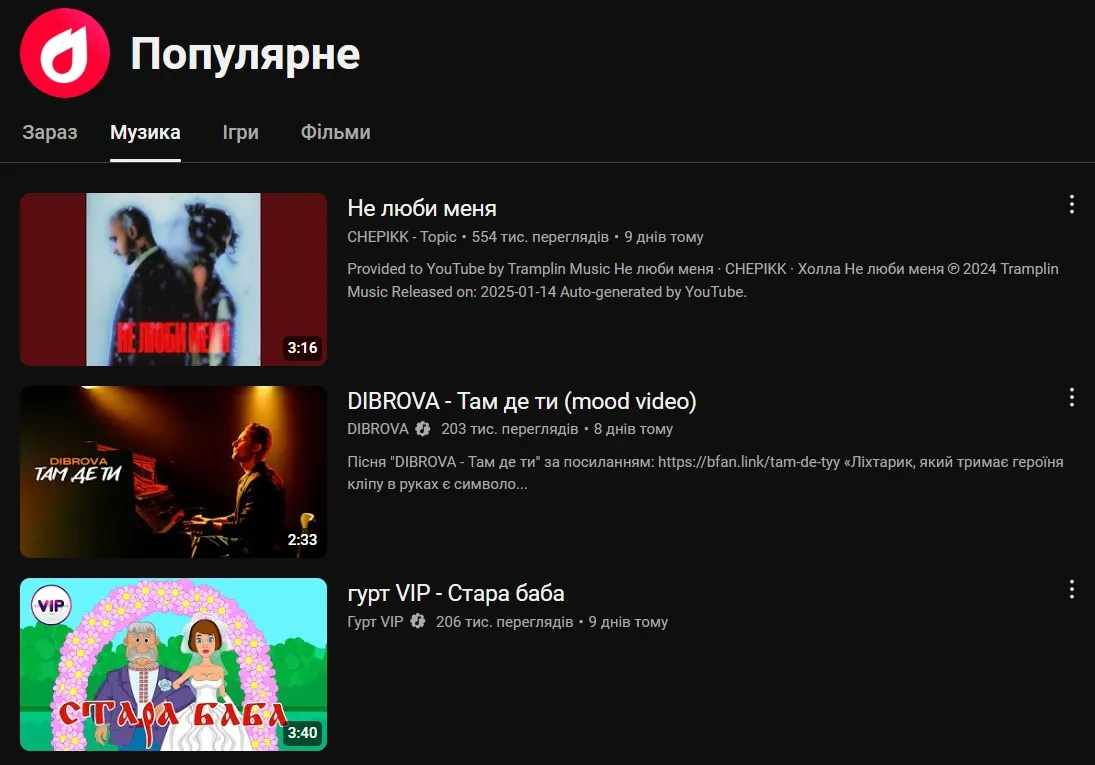The height and width of the screenshot is (765, 1095).
Task: Visit CHEPIKK - Topic channel link
Action: pyautogui.click(x=401, y=237)
